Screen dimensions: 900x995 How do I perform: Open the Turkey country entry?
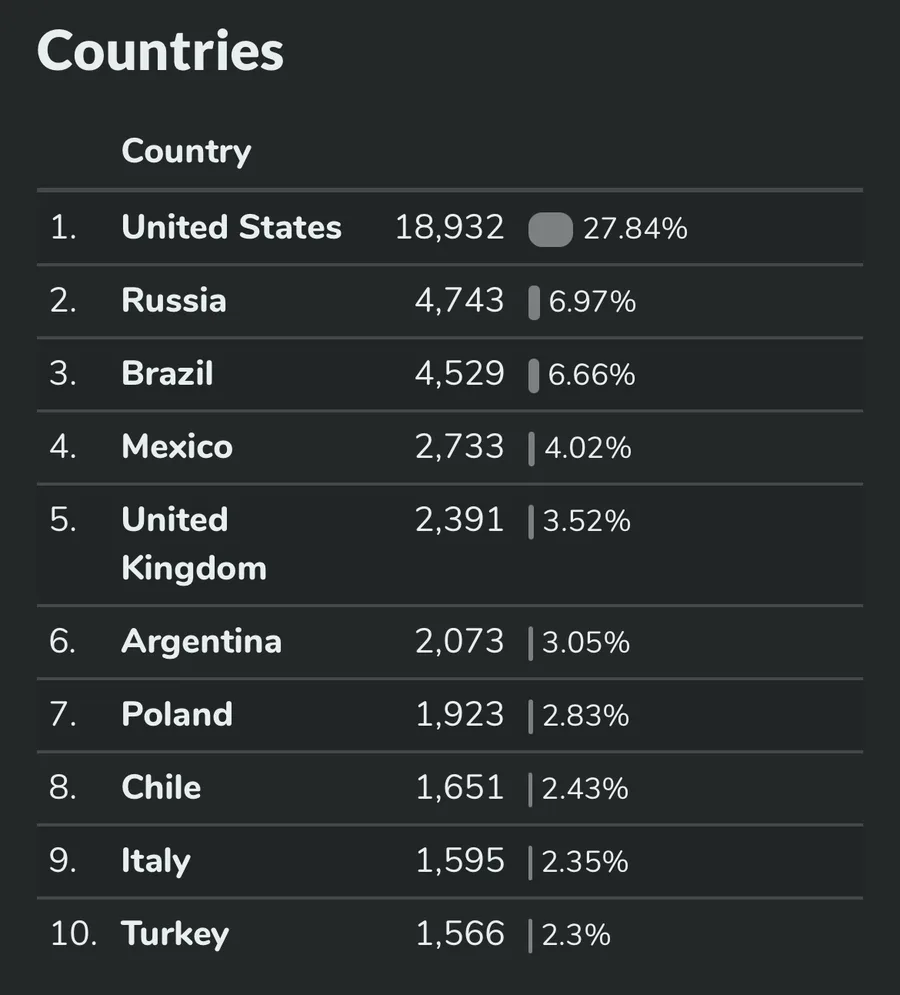175,934
